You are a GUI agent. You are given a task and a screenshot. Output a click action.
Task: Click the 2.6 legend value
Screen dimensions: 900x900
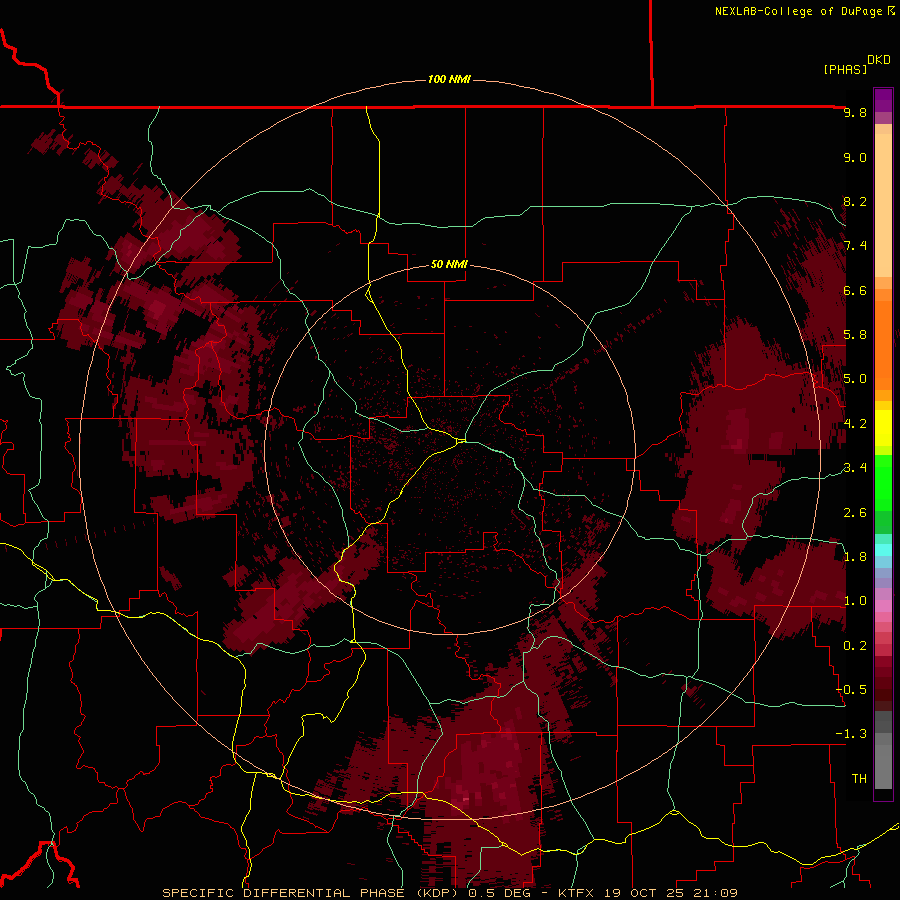click(x=855, y=512)
